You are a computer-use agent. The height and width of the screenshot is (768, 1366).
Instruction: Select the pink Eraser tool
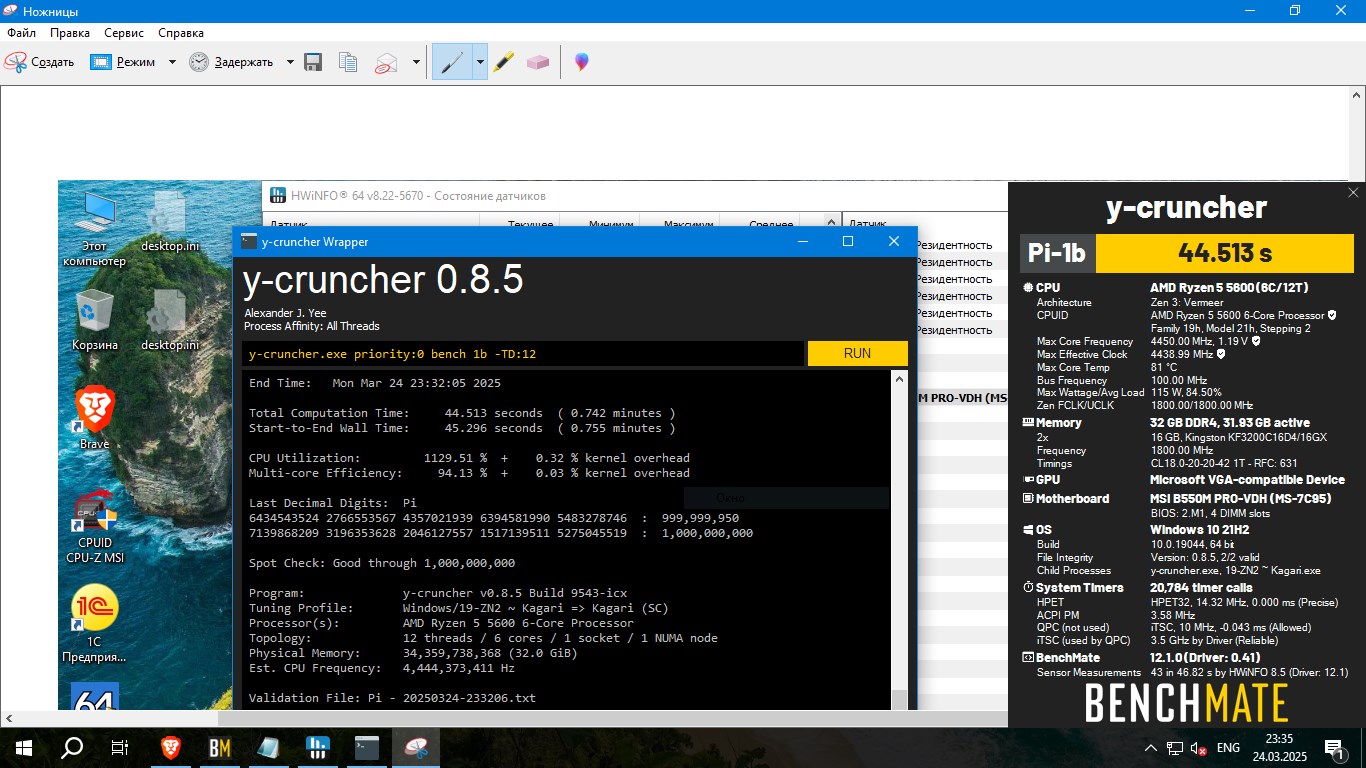tap(538, 62)
